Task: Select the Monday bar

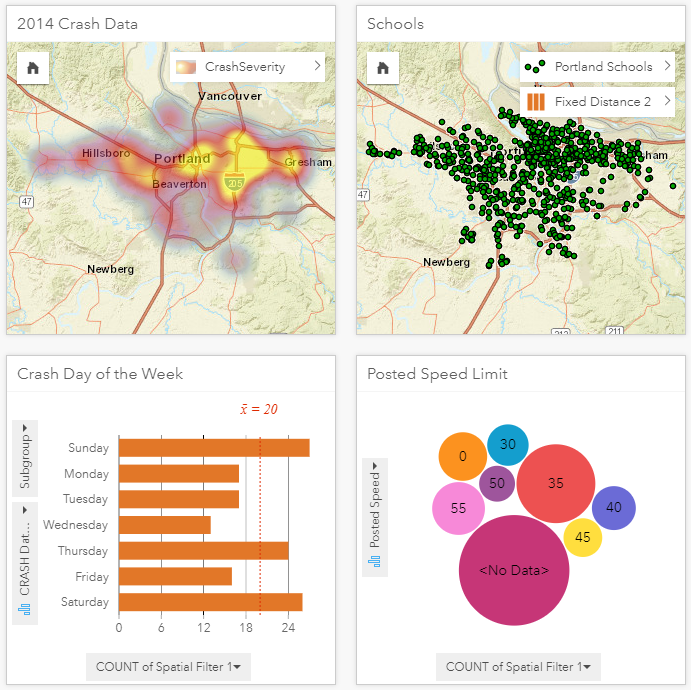Action: click(x=179, y=474)
